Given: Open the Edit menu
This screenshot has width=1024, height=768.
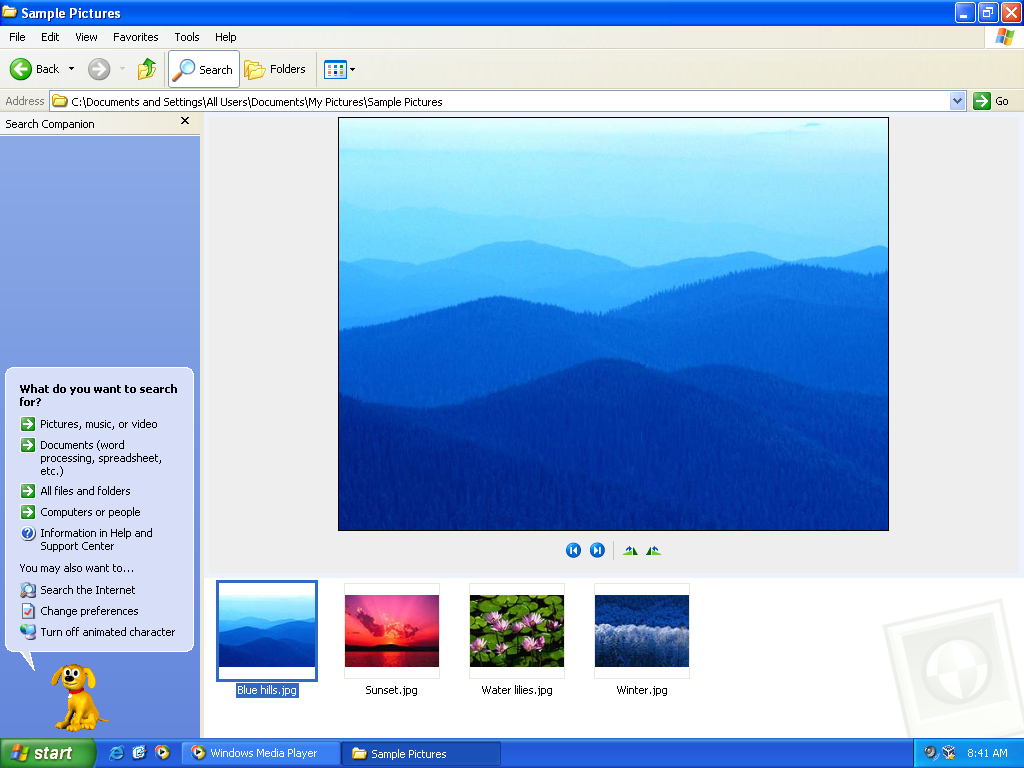Looking at the screenshot, I should (50, 37).
